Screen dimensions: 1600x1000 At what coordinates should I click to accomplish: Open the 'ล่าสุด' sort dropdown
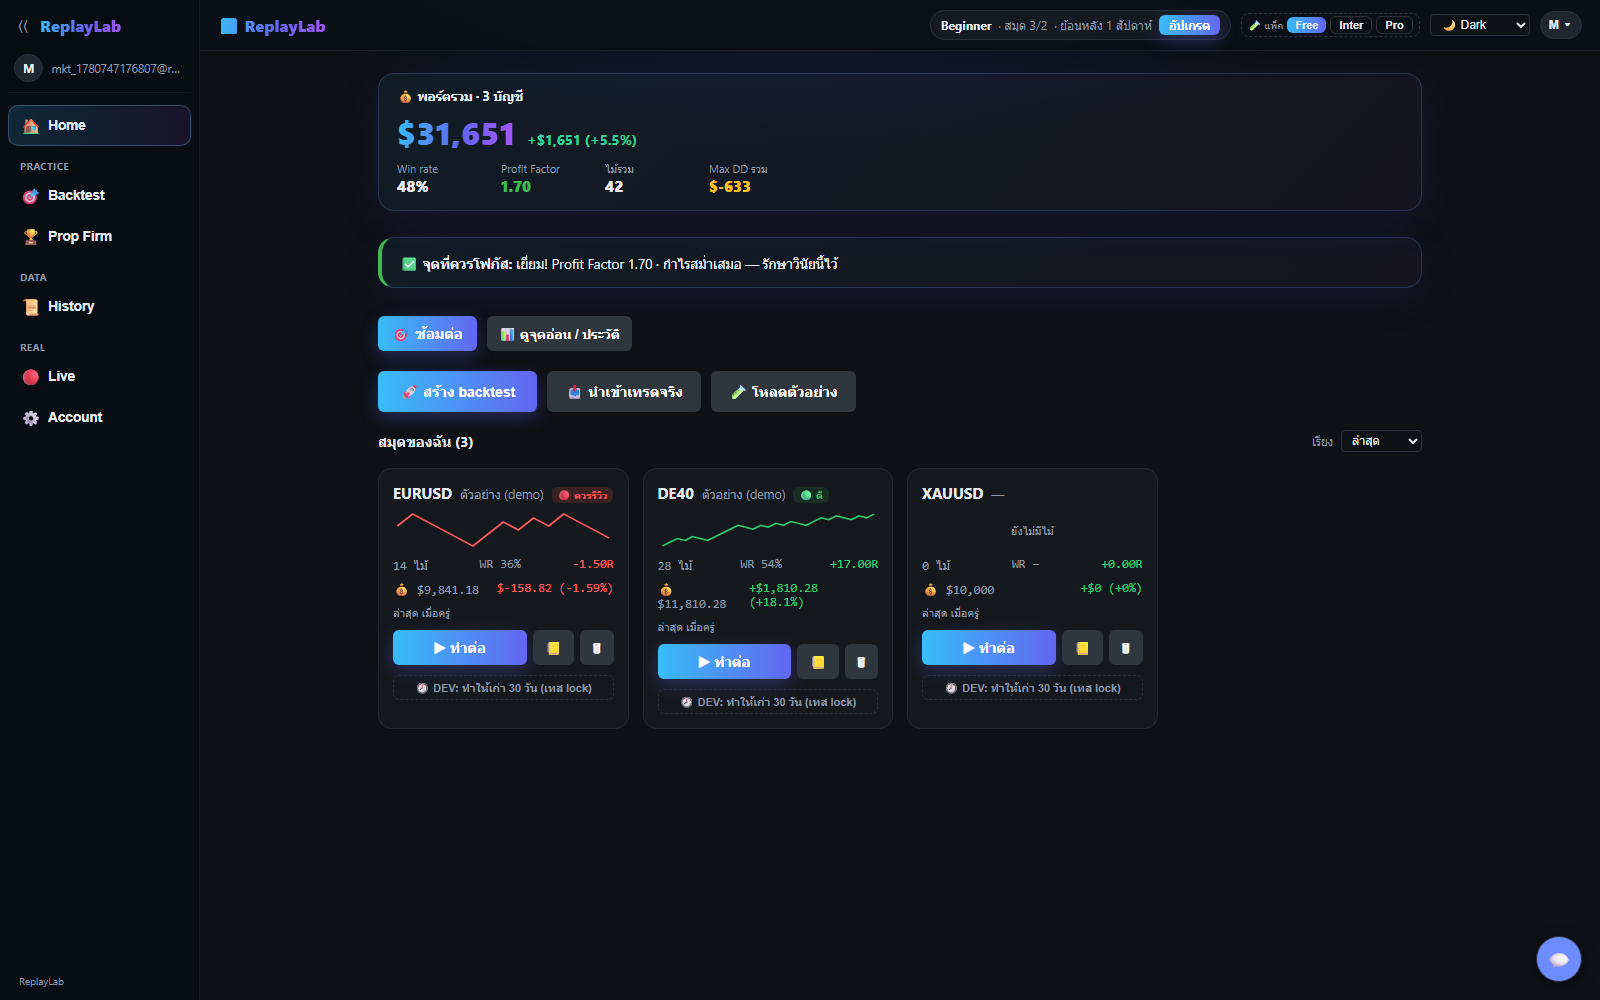[x=1381, y=441]
